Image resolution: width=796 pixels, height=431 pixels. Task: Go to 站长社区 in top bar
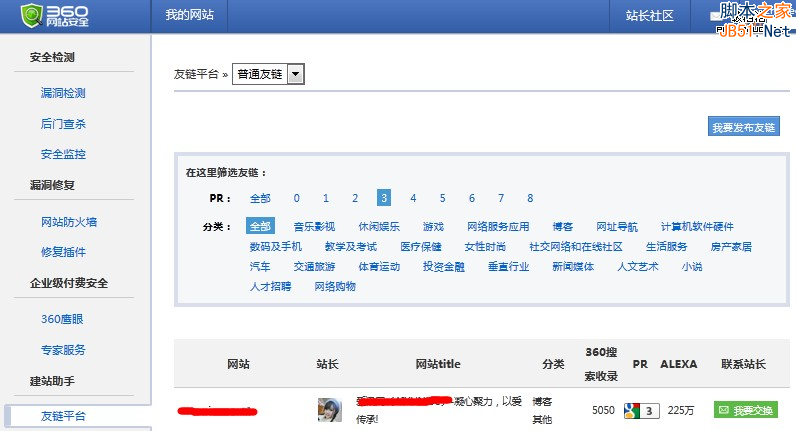click(649, 16)
